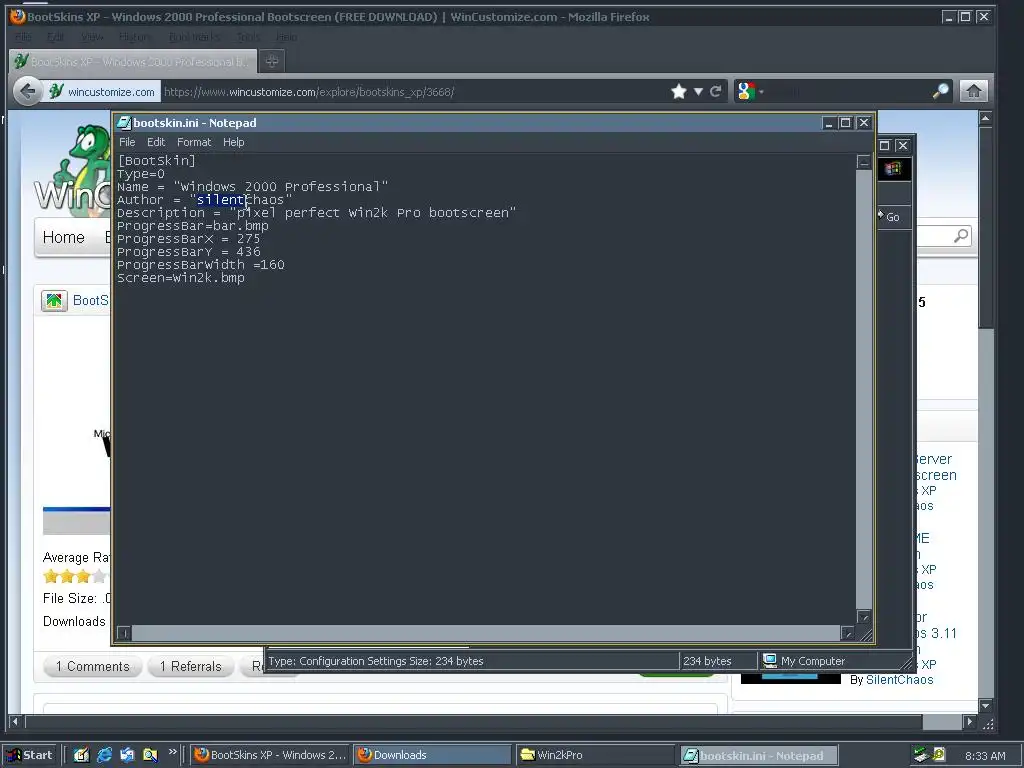Click the Notepad vertical scrollbar track

863,389
